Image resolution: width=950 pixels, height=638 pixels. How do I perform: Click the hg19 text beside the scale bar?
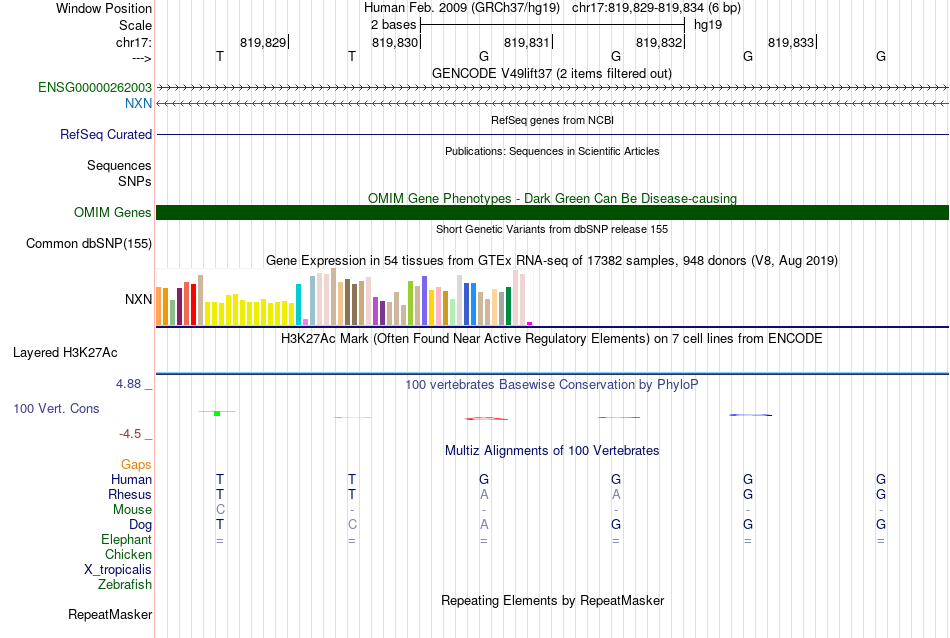(708, 25)
